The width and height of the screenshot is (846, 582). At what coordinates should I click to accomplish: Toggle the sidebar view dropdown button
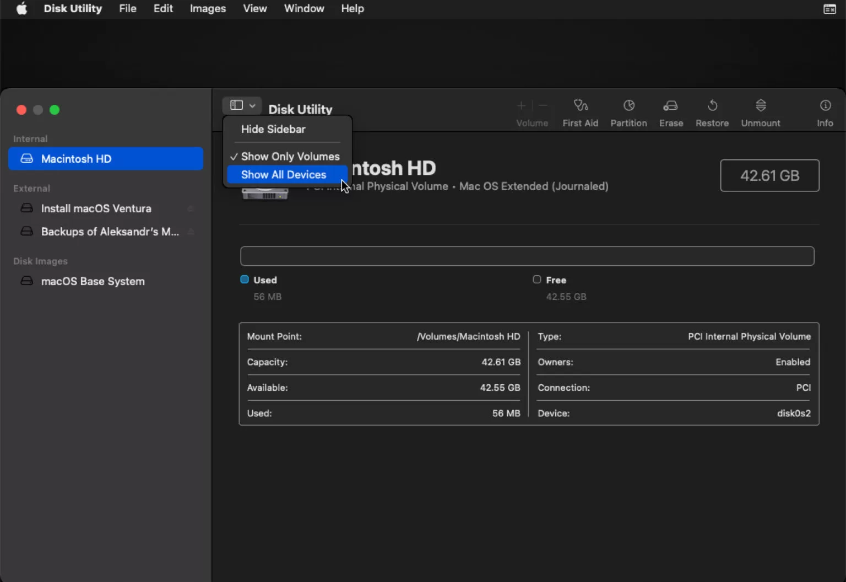point(242,105)
